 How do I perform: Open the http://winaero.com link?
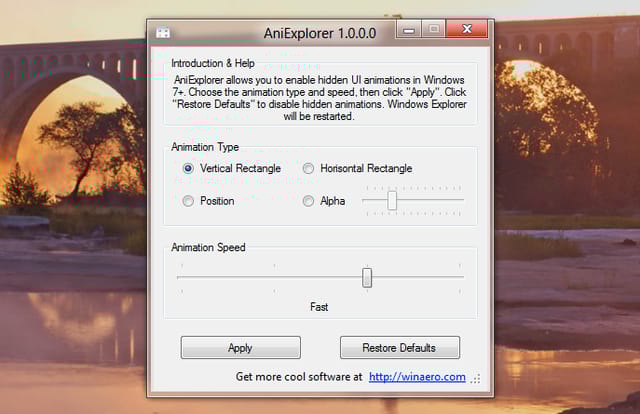[x=417, y=377]
